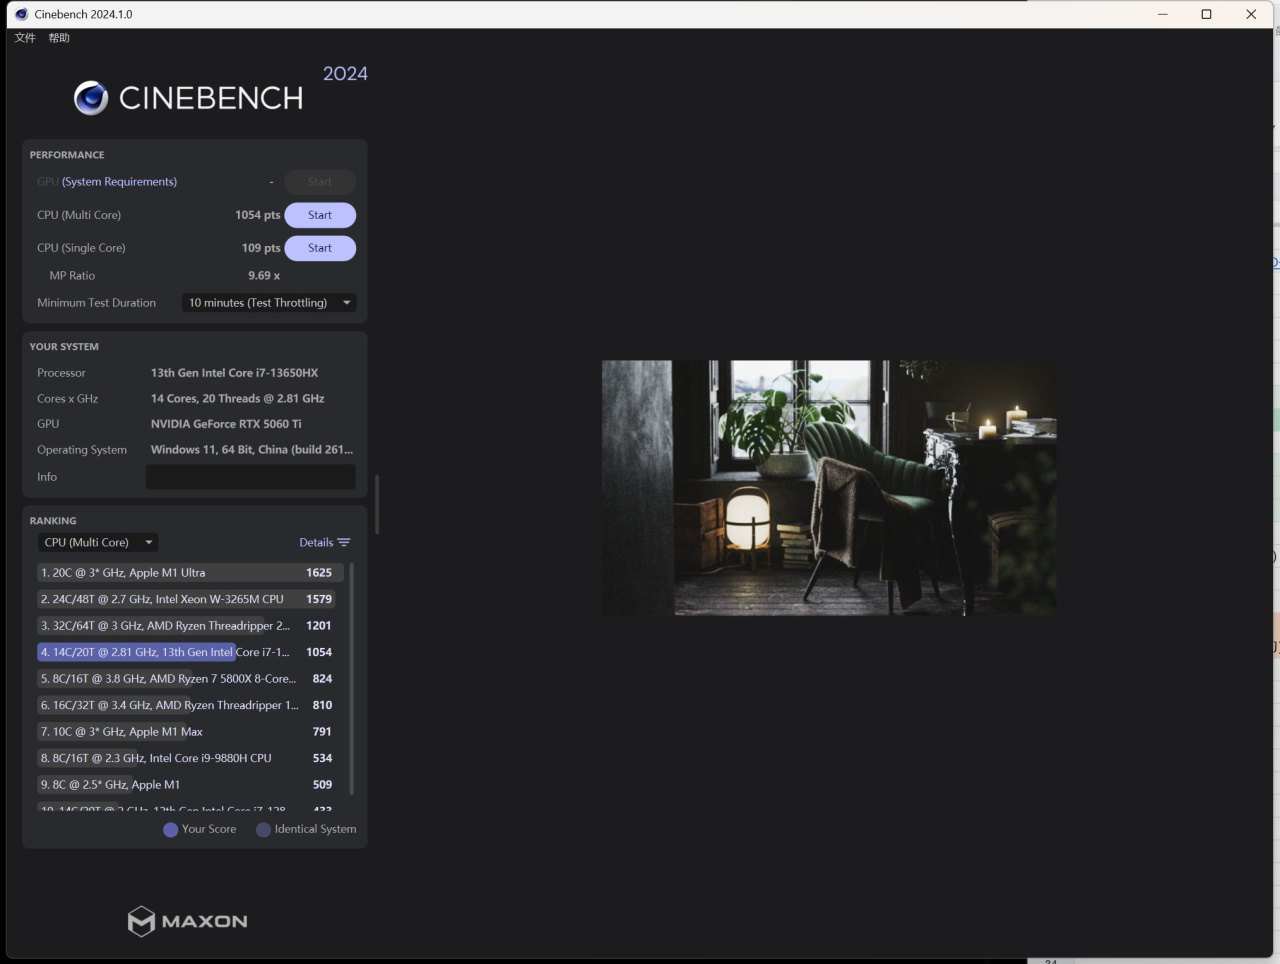The height and width of the screenshot is (964, 1280).
Task: Select the 8C Apple M1 ranking row
Action: pyautogui.click(x=190, y=785)
